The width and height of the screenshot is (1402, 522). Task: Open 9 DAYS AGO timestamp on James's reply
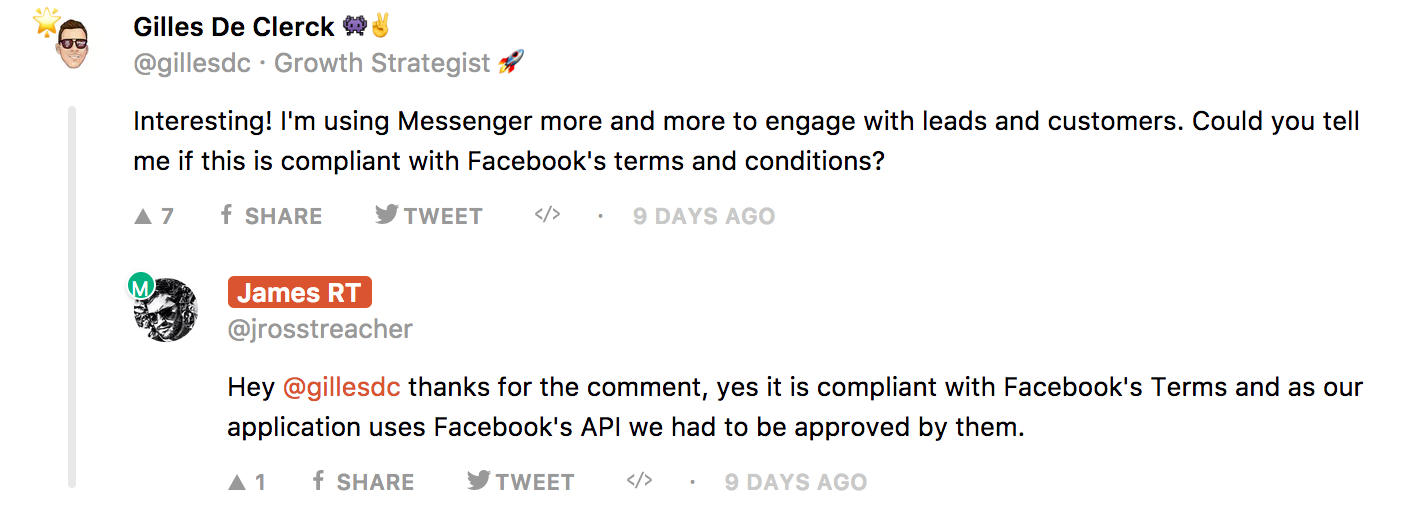click(796, 482)
